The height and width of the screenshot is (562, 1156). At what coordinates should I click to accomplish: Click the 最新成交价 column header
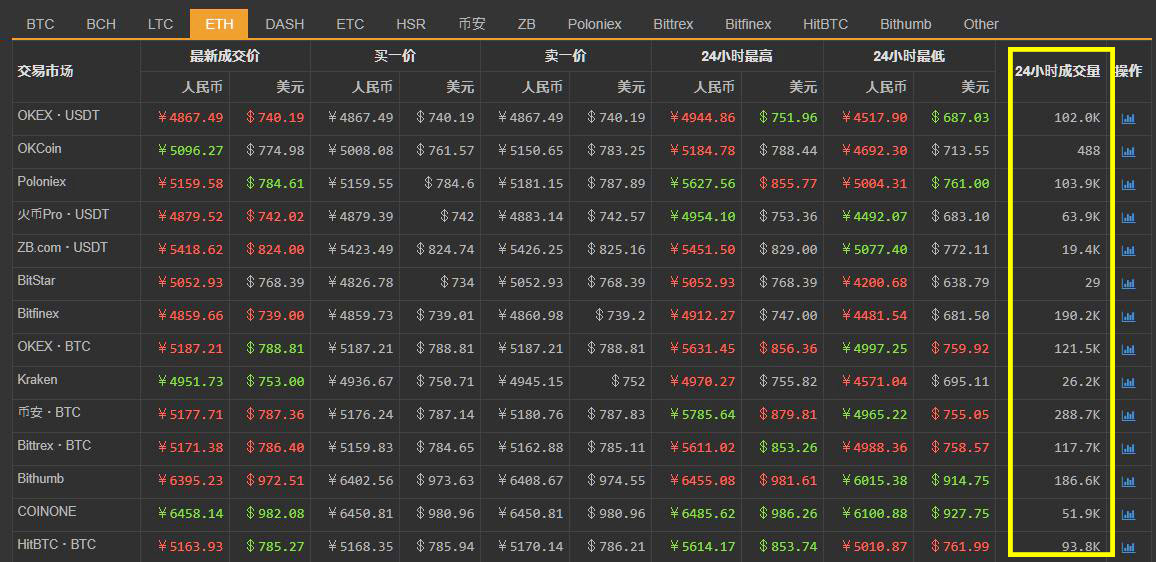[x=225, y=56]
